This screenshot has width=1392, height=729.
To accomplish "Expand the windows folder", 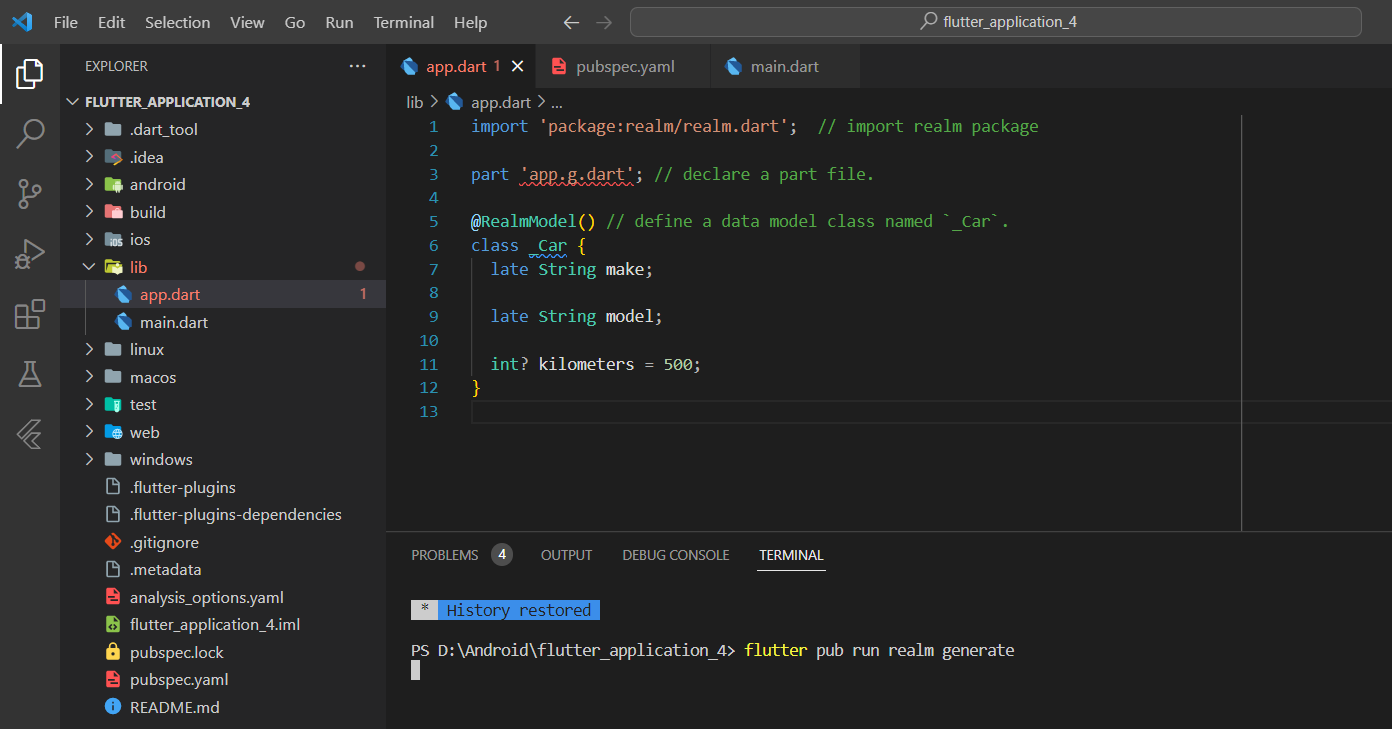I will 160,460.
